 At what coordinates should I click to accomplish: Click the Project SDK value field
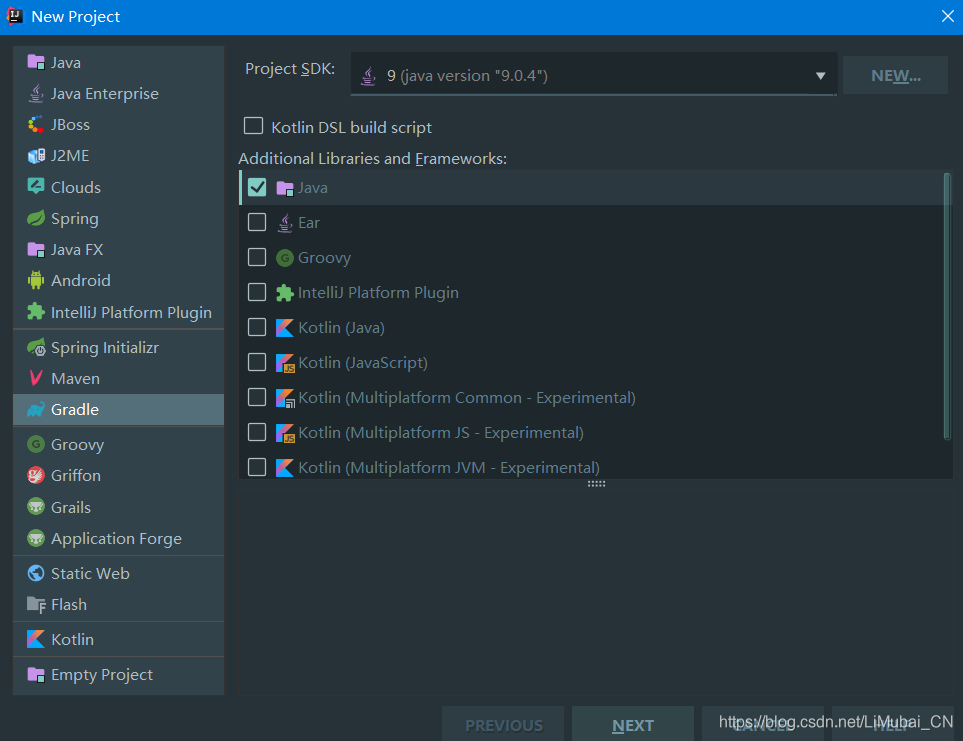pyautogui.click(x=593, y=75)
